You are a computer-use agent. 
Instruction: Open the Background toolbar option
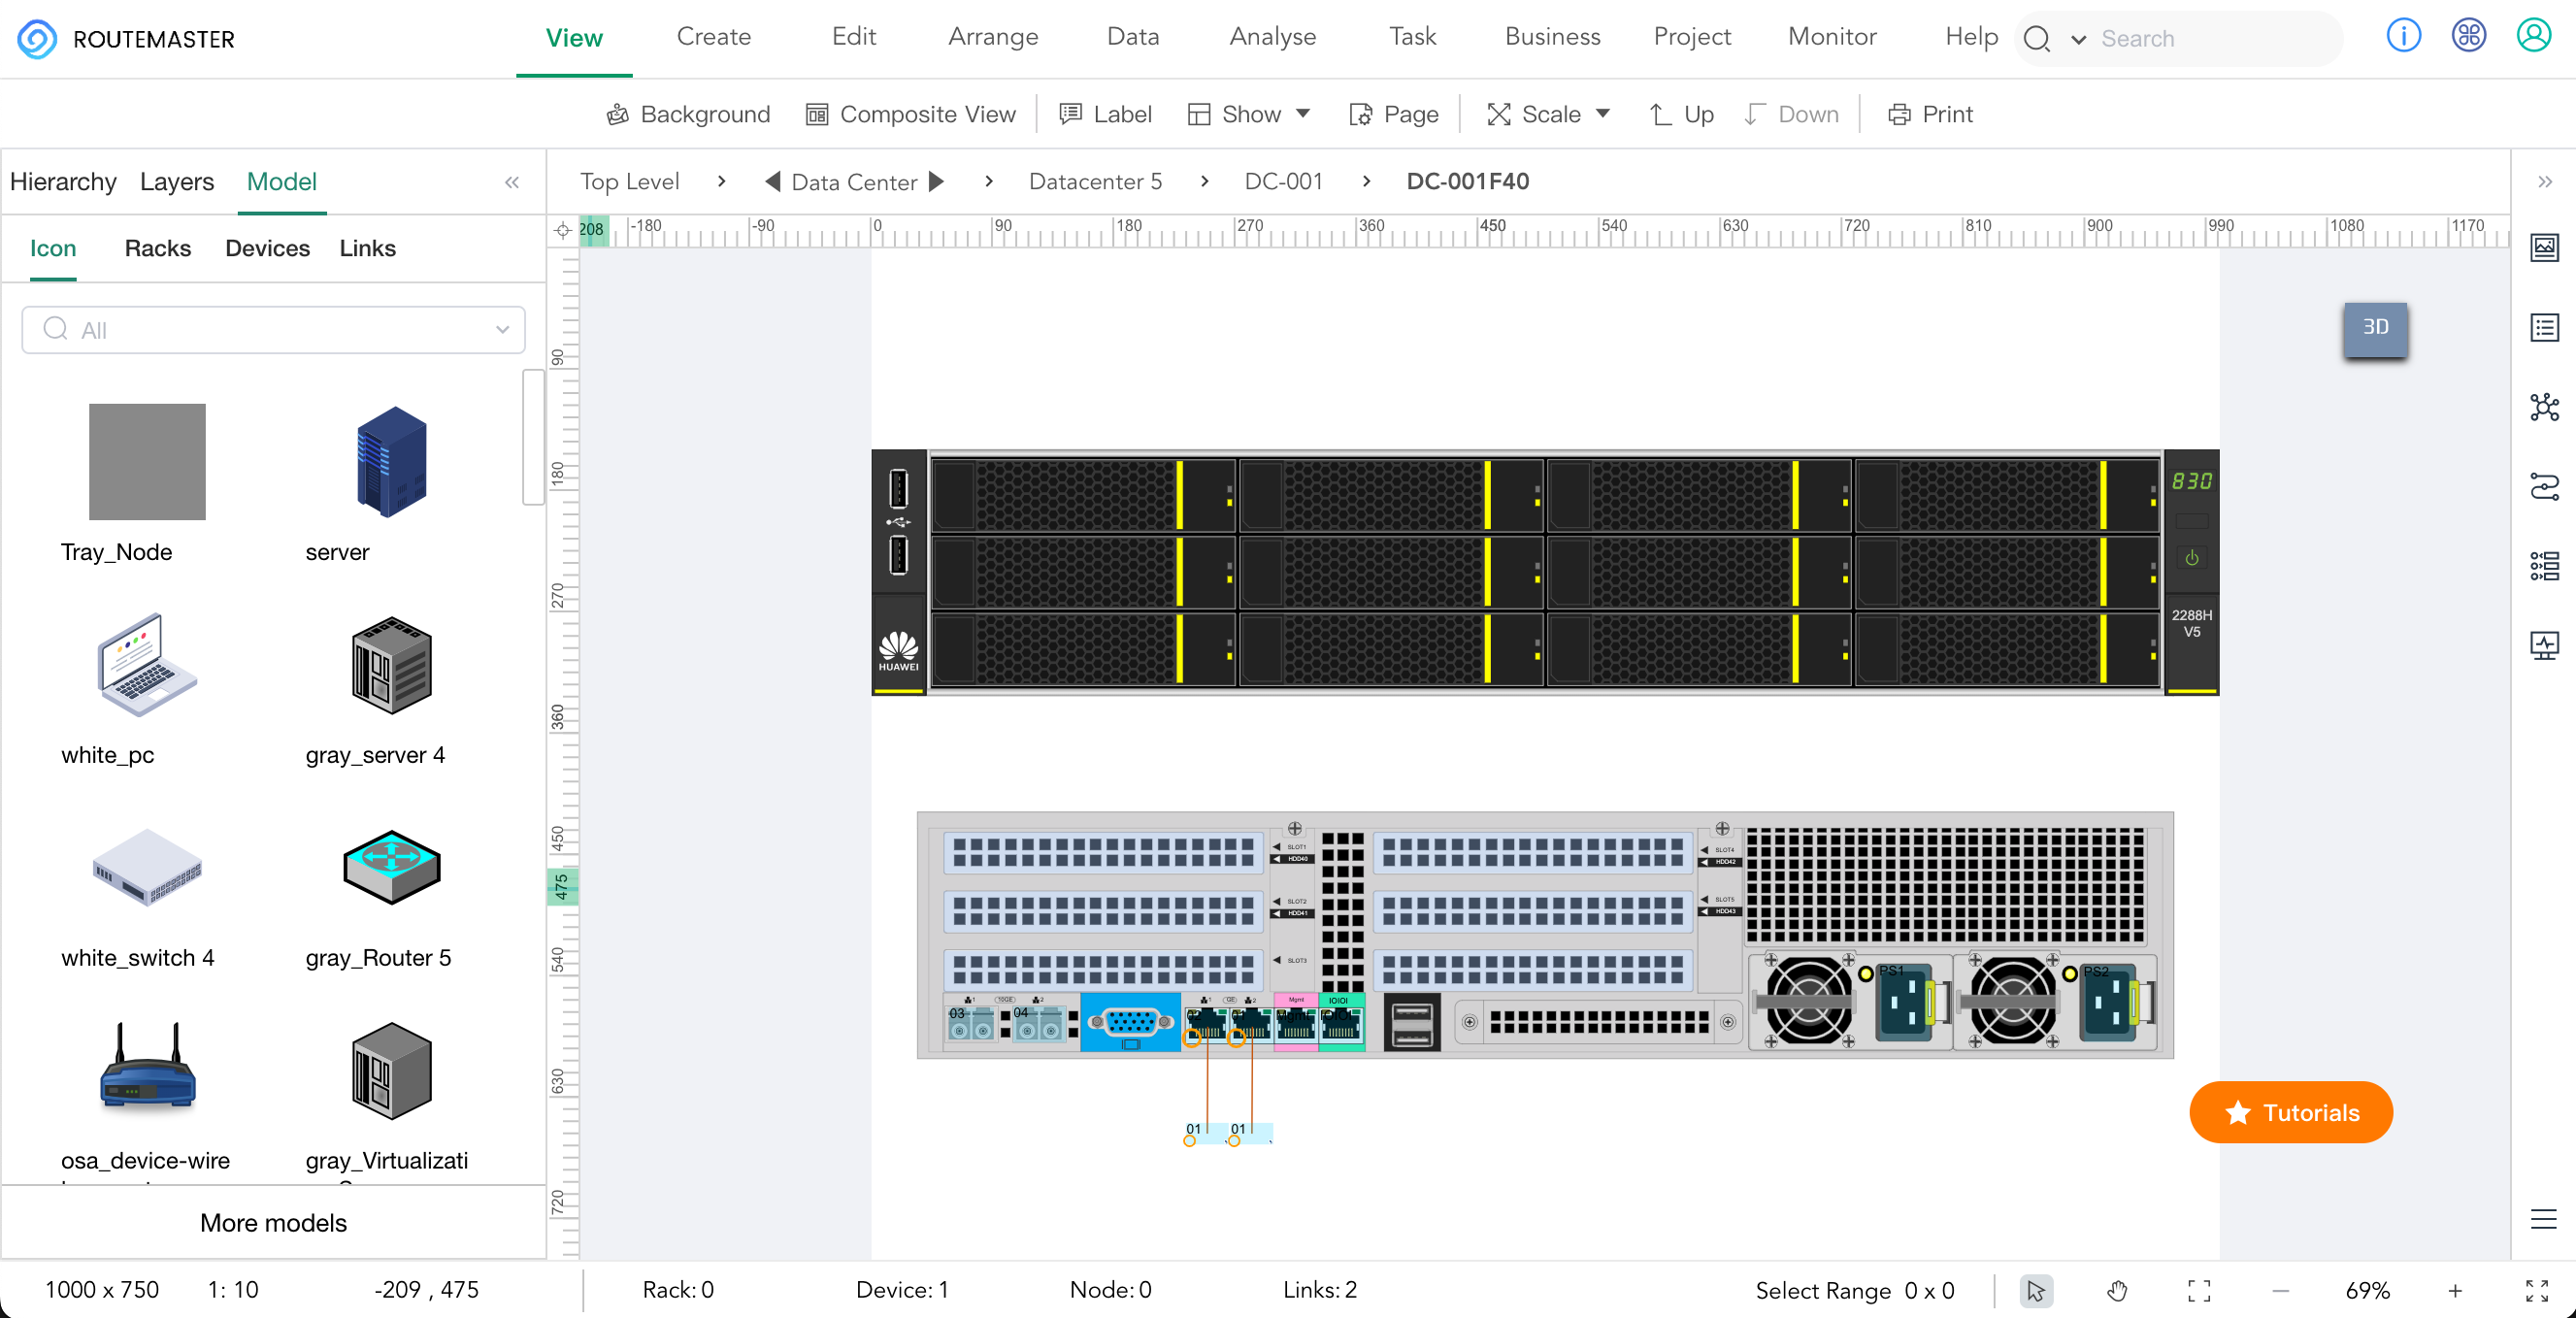coord(688,114)
